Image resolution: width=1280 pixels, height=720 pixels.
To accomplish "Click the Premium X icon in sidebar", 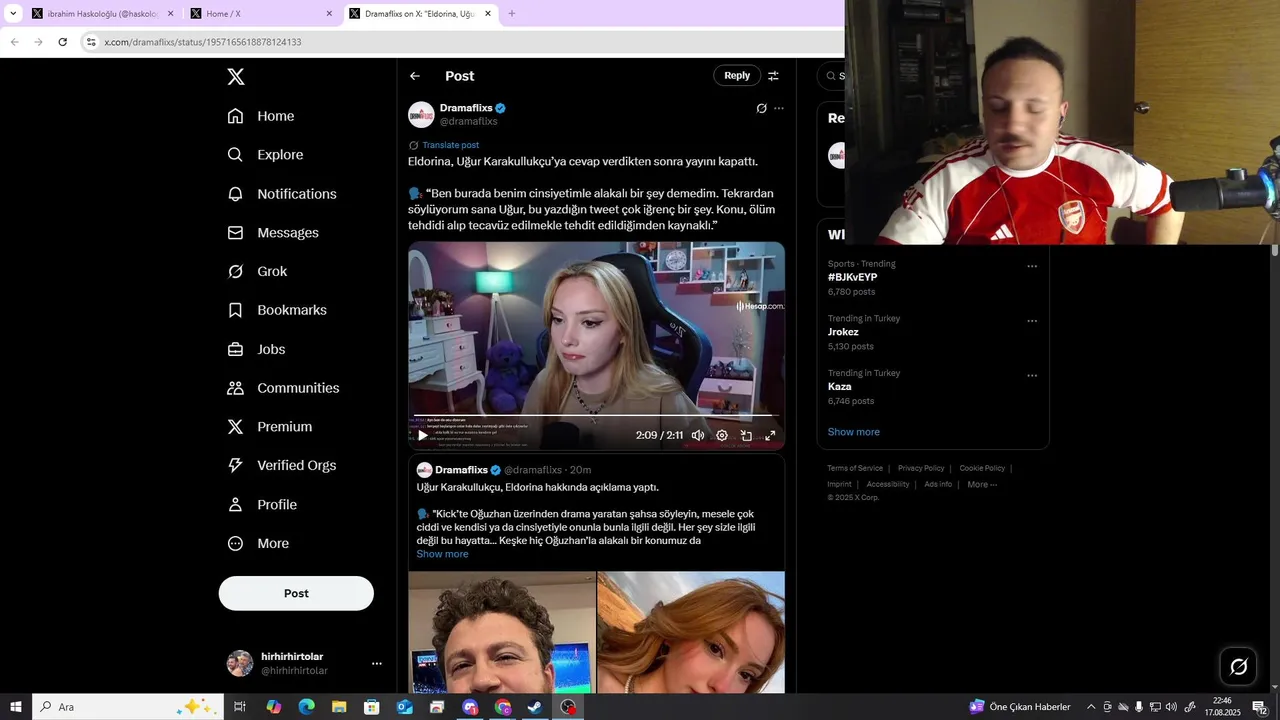I will (x=235, y=427).
